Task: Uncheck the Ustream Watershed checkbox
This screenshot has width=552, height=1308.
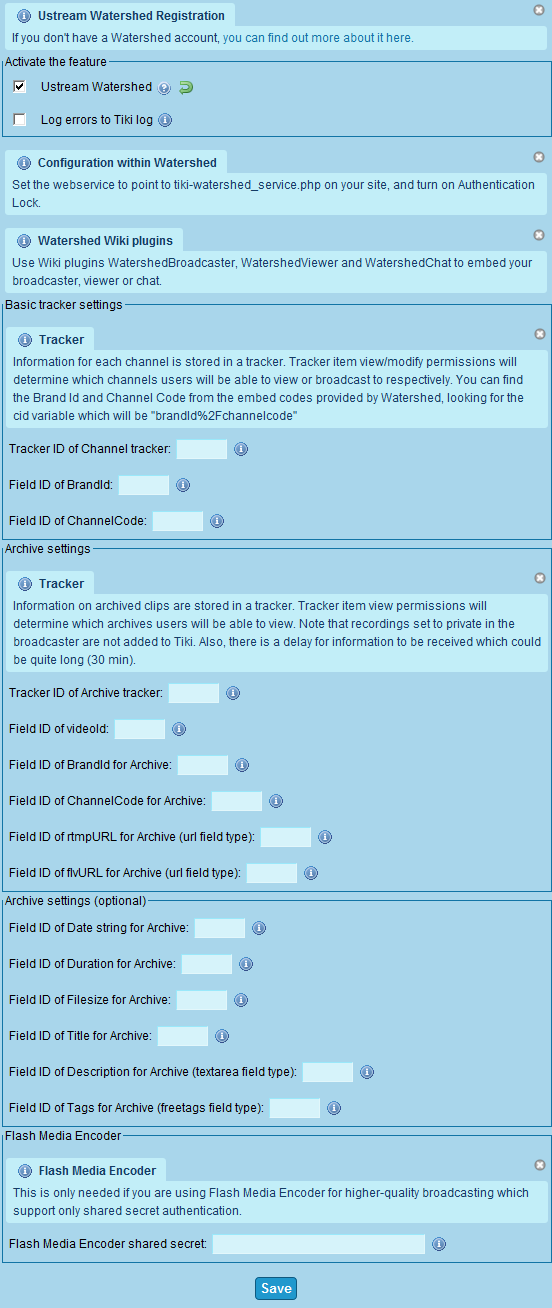Action: click(20, 87)
